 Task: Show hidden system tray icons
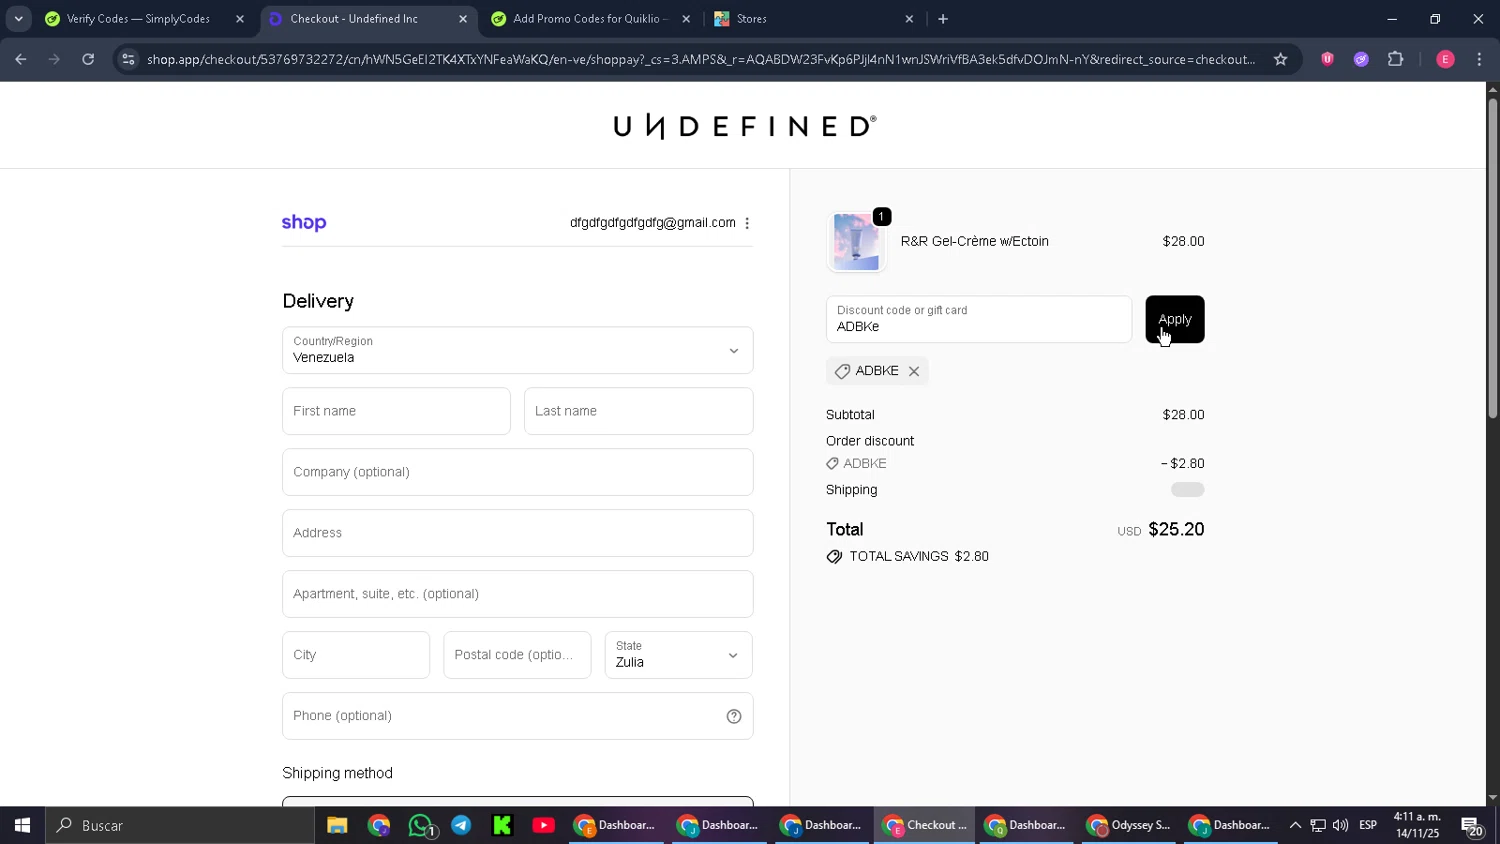1295,825
